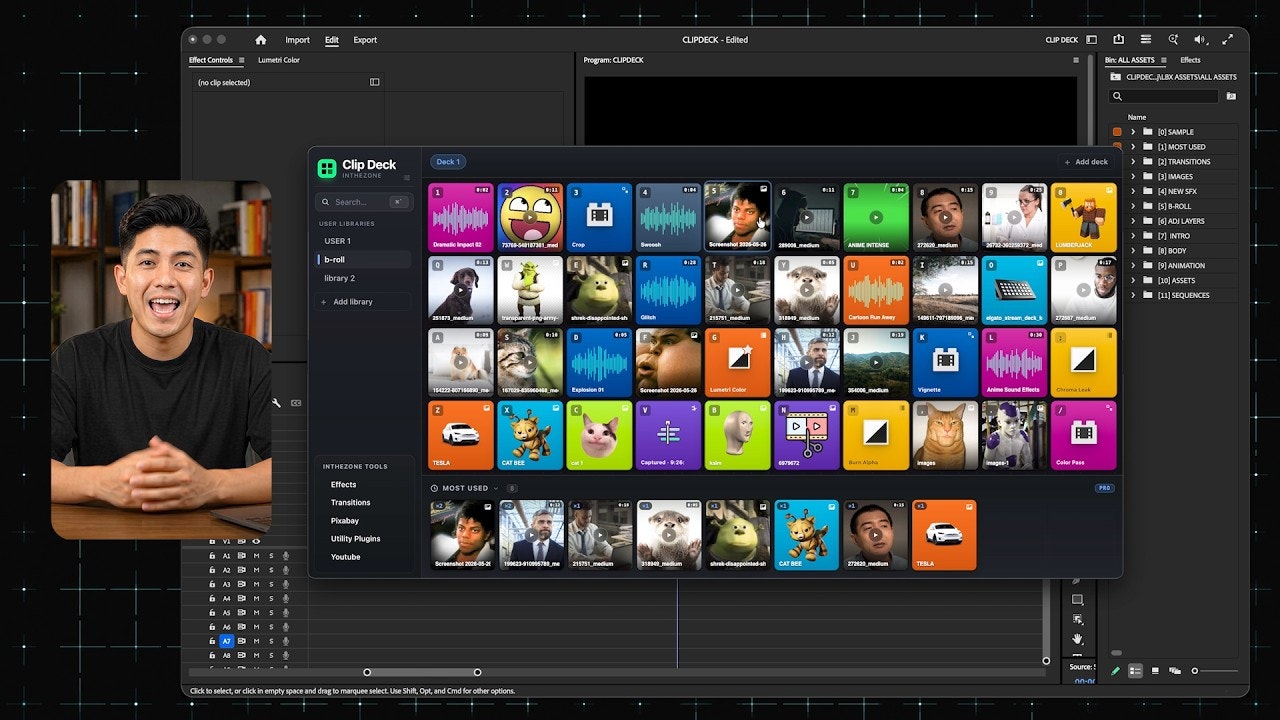Enable voice-over record on track A5
Image resolution: width=1280 pixels, height=720 pixels.
[286, 613]
